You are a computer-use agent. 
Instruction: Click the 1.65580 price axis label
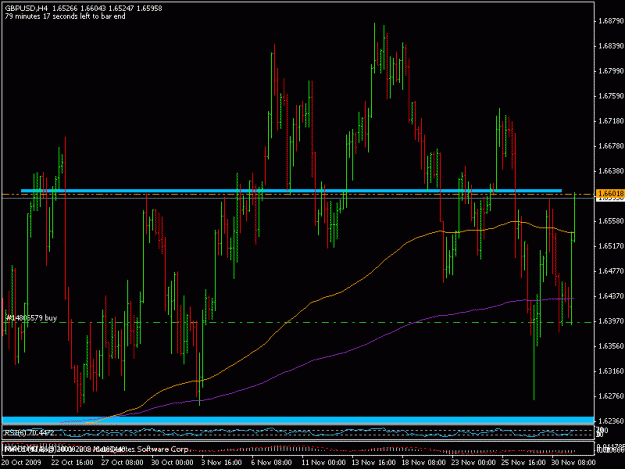tap(611, 221)
